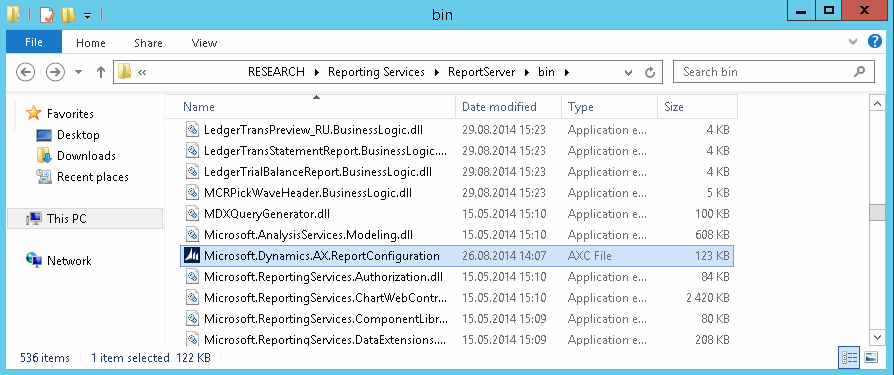Open the window system menu folder icon

tap(13, 14)
